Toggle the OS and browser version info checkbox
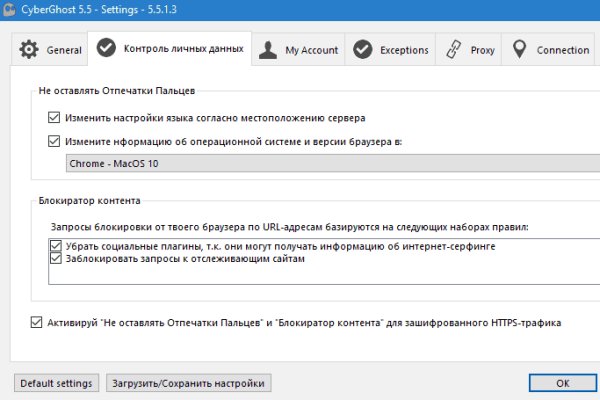Screen dimensions: 600x400 click(55, 142)
